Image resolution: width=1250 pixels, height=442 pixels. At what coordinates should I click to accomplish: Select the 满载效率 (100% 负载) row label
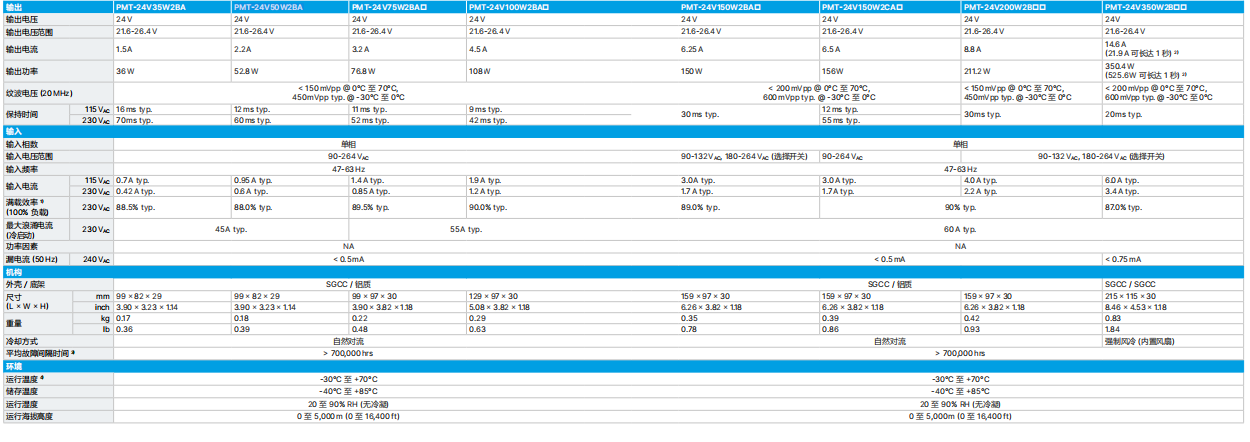click(x=30, y=207)
